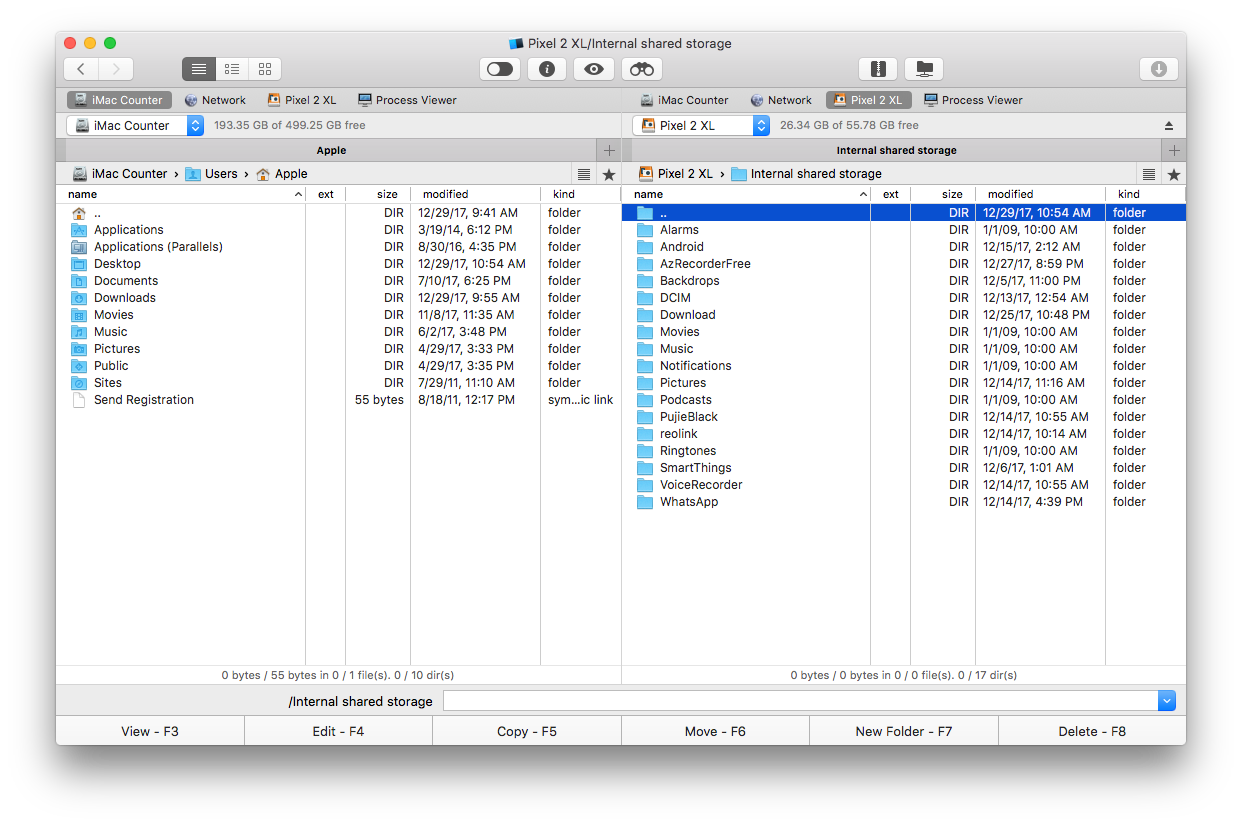This screenshot has height=825, width=1242.
Task: Toggle the dual-pane switch in the toolbar
Action: coord(499,68)
